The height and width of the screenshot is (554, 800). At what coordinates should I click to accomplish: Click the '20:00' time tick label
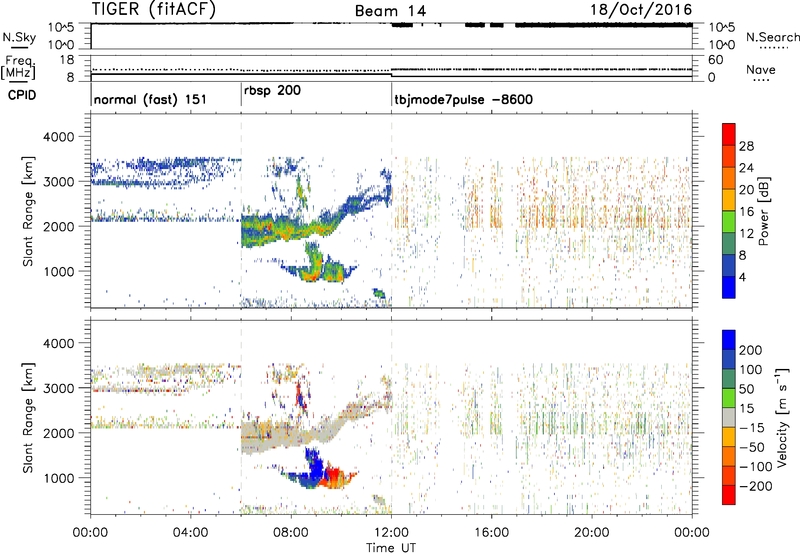(591, 533)
